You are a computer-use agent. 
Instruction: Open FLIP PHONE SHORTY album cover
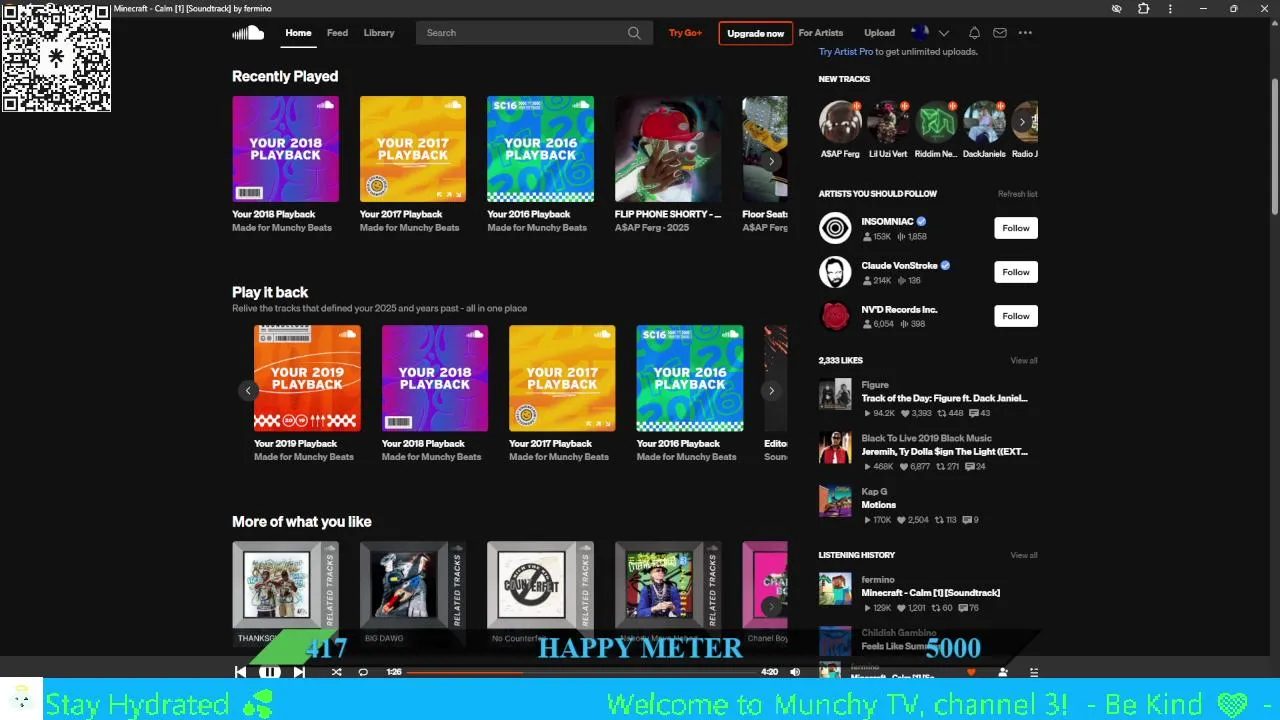pyautogui.click(x=668, y=149)
